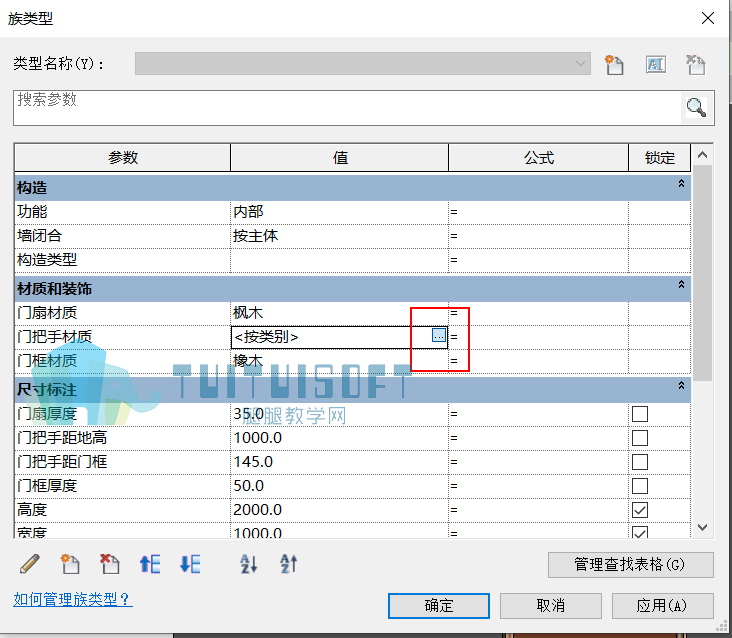The image size is (732, 638).
Task: Click the formula cell of 功能
Action: pos(538,212)
